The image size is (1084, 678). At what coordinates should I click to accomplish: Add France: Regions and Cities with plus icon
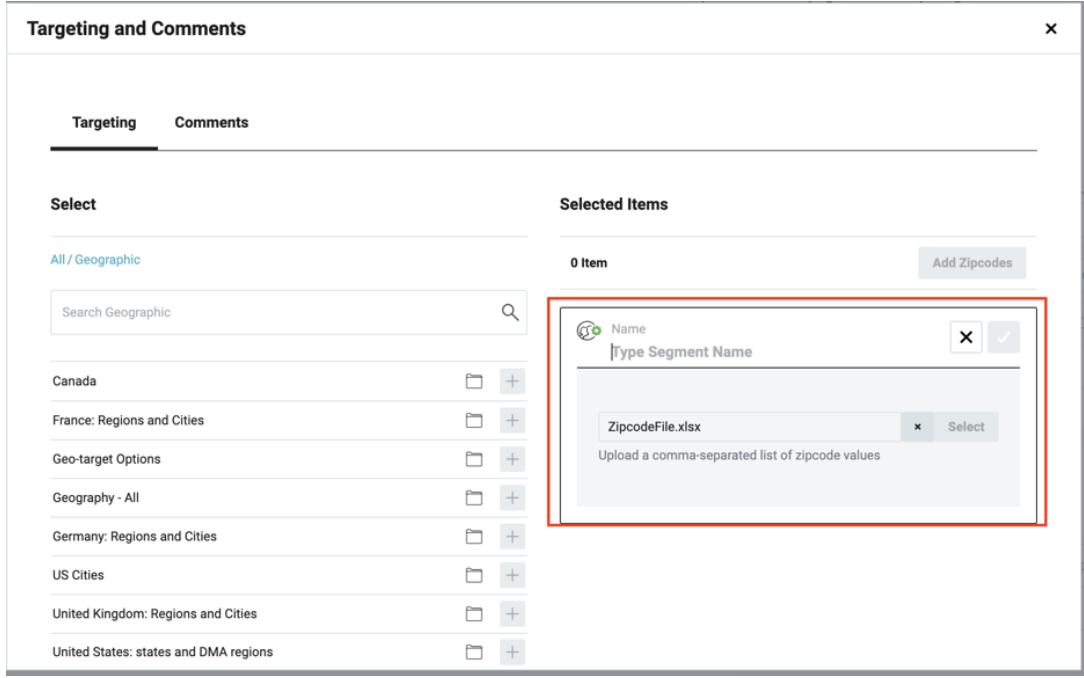pos(512,420)
